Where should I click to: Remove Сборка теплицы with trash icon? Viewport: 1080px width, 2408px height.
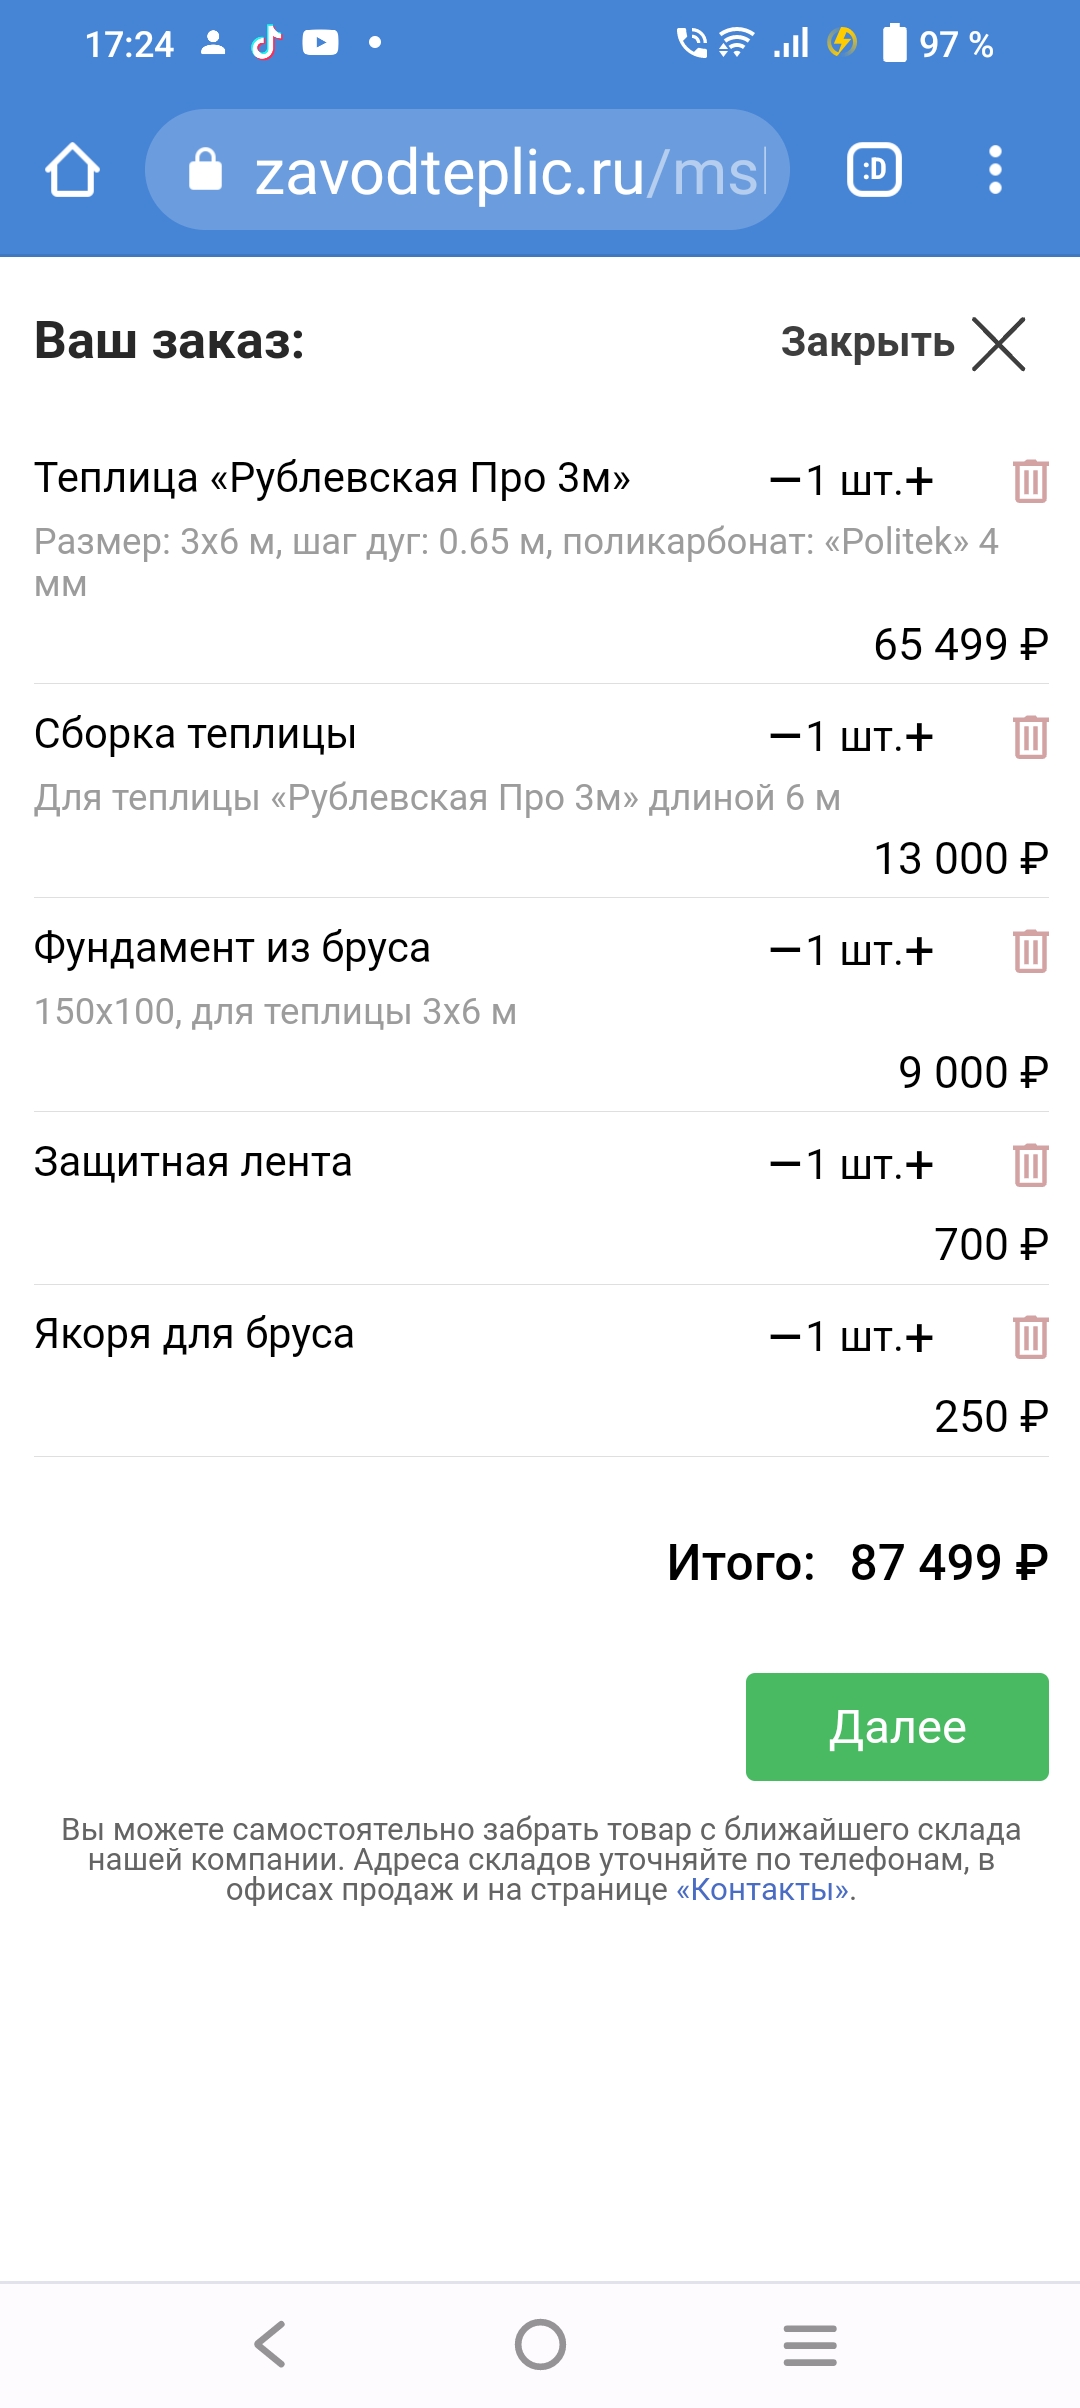(x=1030, y=737)
